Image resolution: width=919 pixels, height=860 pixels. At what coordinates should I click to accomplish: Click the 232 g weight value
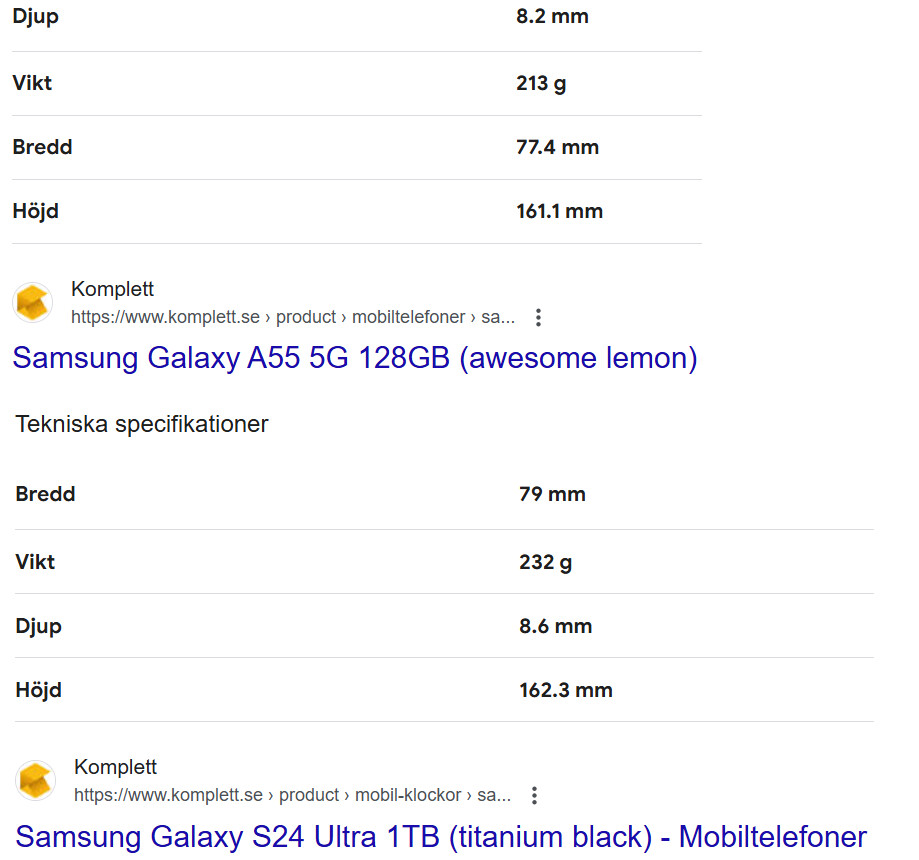(545, 562)
